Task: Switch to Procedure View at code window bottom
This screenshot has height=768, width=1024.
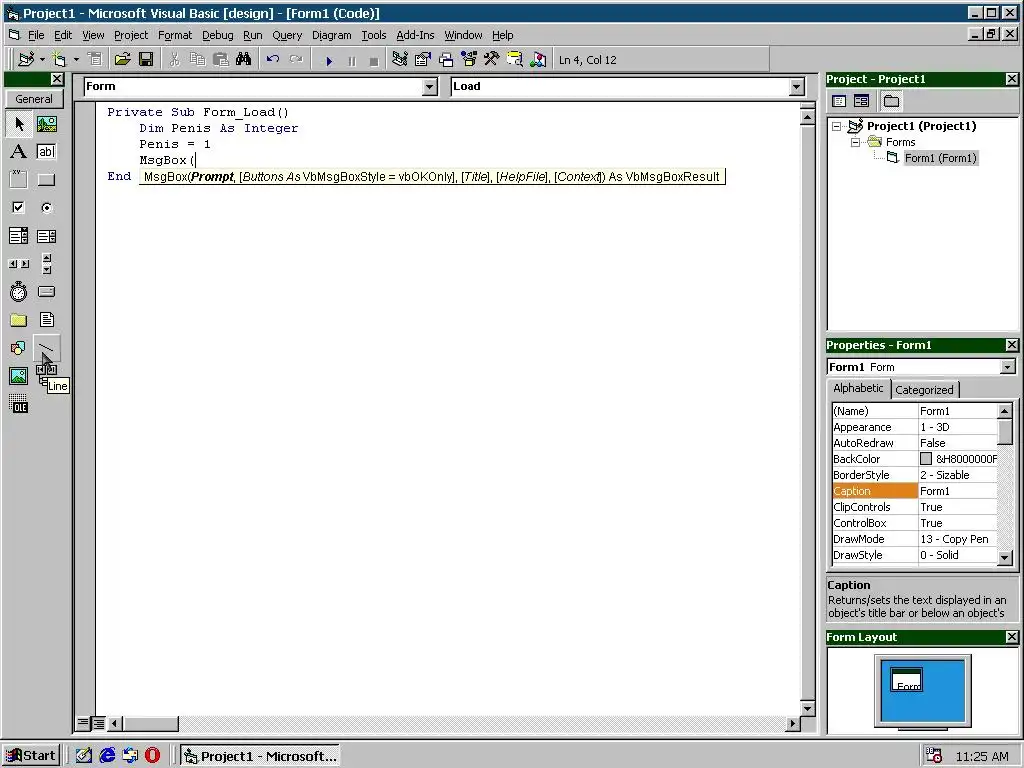Action: click(x=83, y=723)
